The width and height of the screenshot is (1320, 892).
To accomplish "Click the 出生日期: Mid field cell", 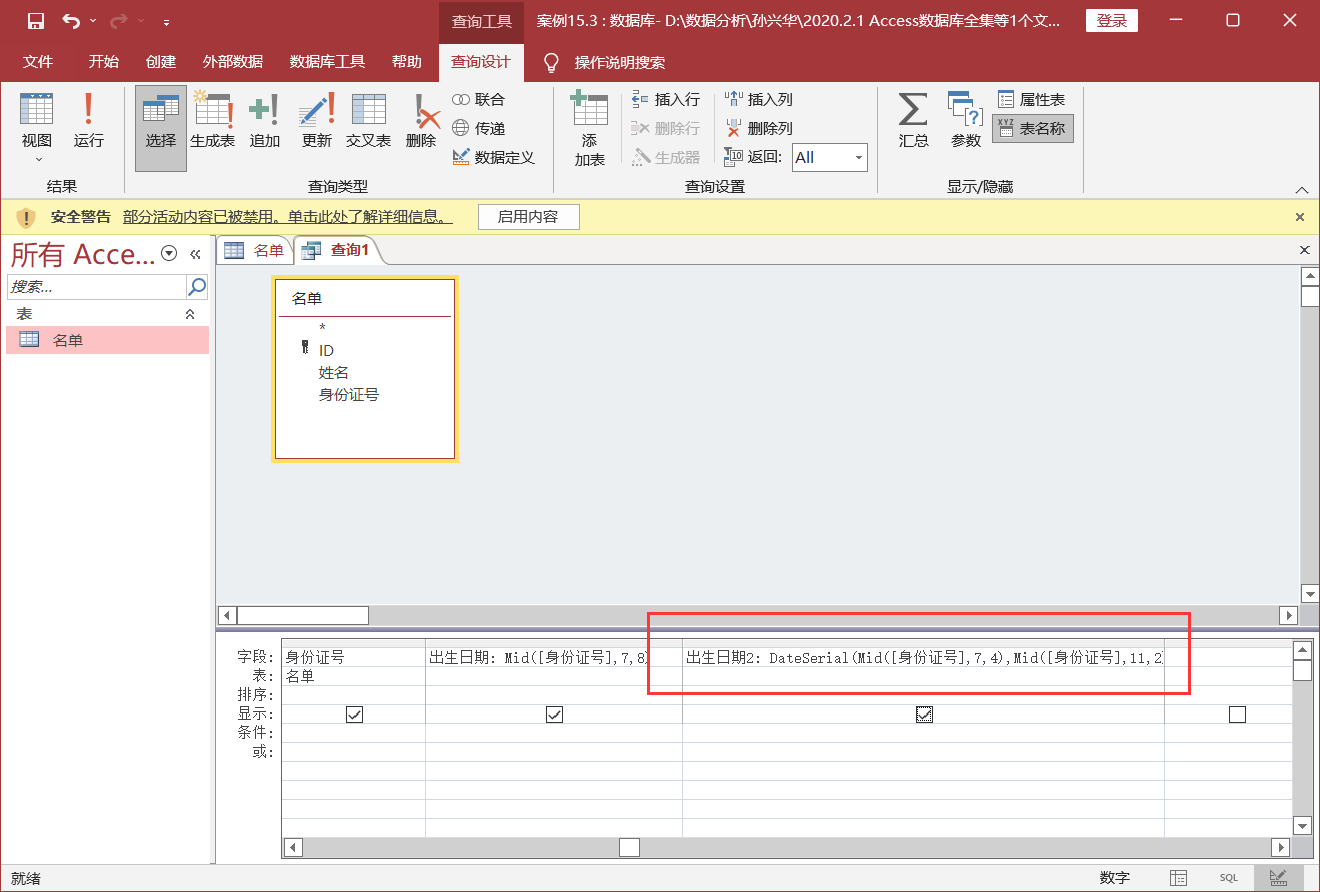I will (554, 657).
